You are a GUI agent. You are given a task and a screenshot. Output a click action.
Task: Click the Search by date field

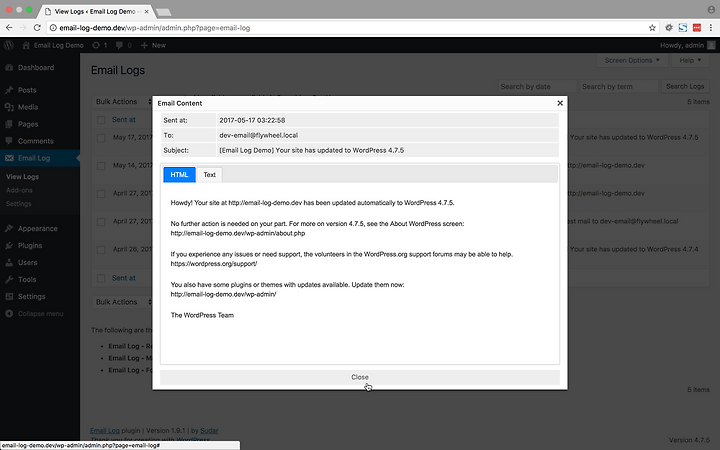tap(537, 86)
